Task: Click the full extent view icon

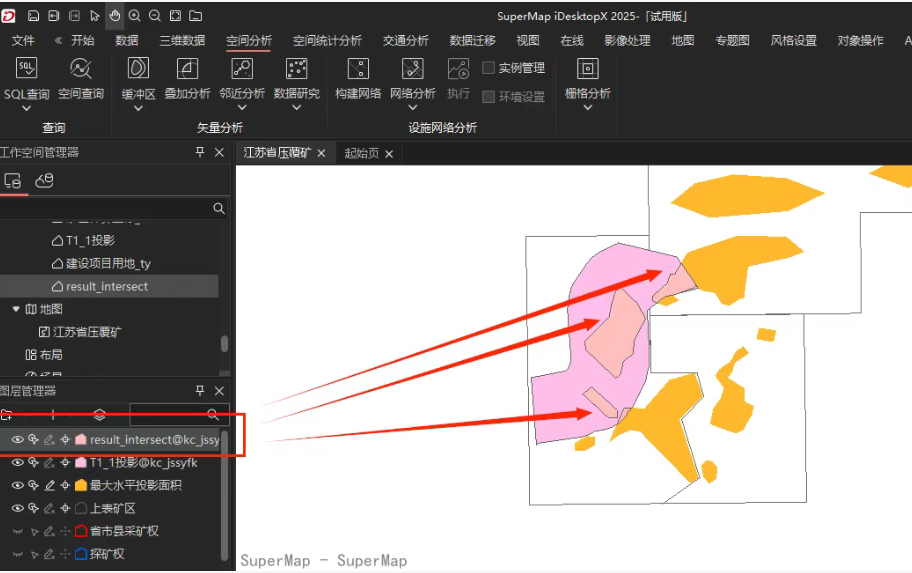Action: click(175, 16)
